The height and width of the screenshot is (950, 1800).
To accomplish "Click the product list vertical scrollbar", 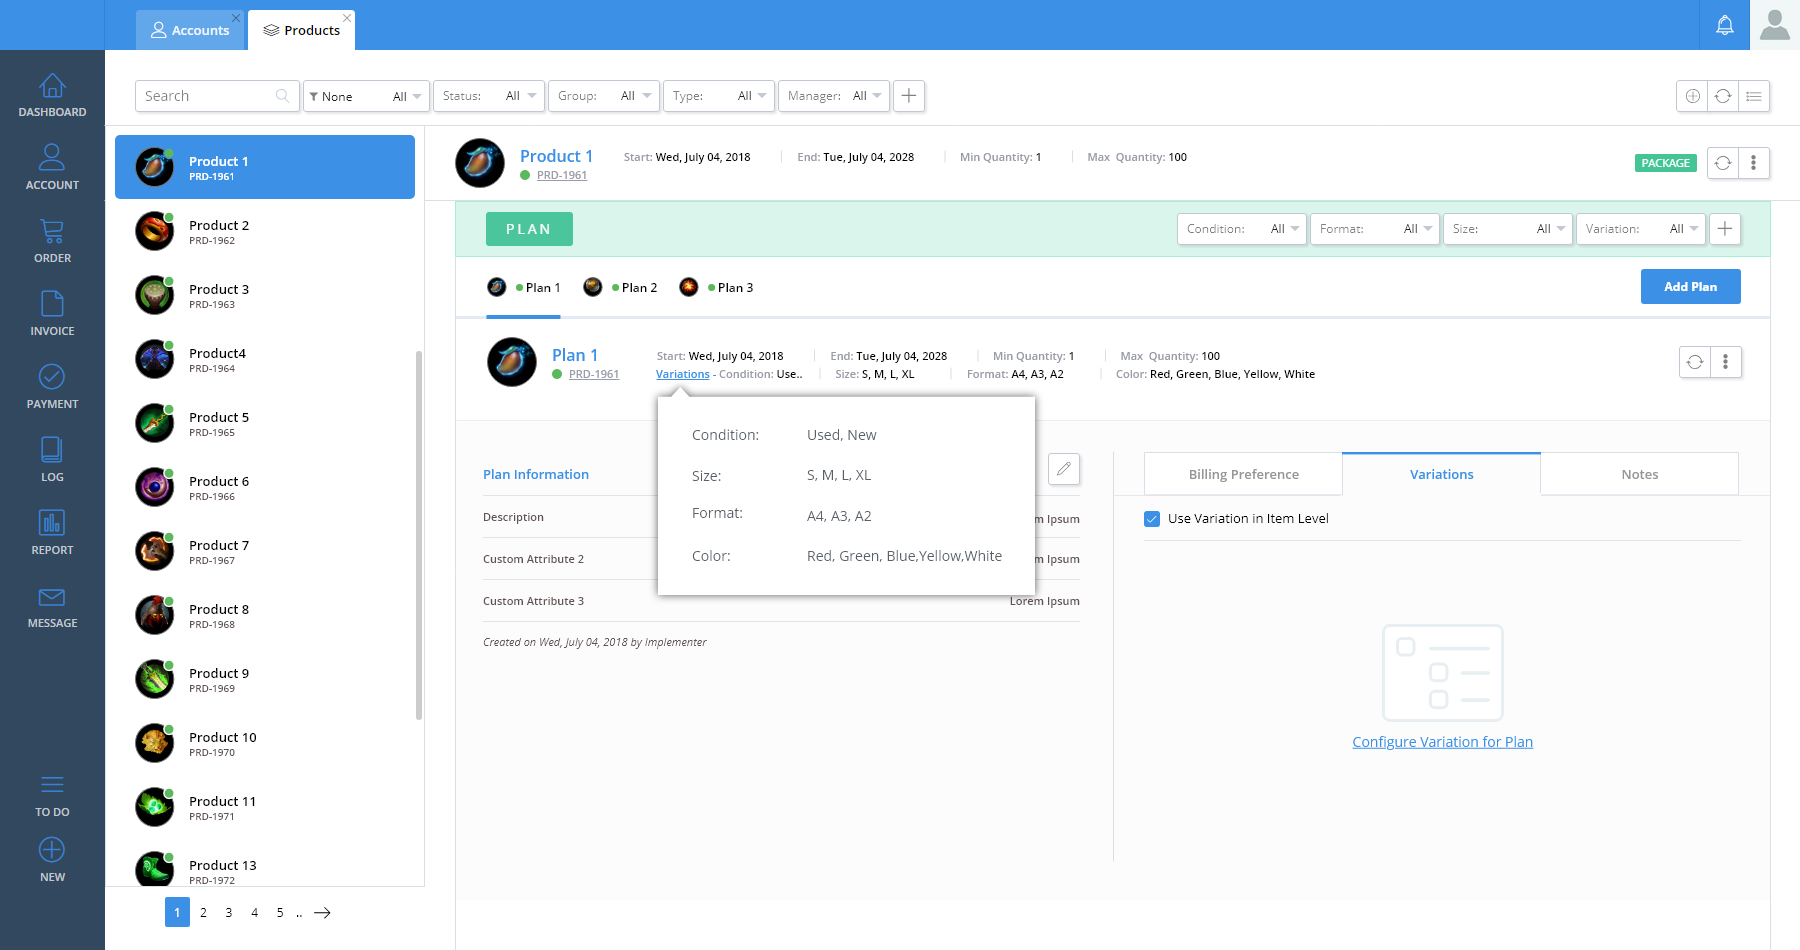I will tap(419, 535).
